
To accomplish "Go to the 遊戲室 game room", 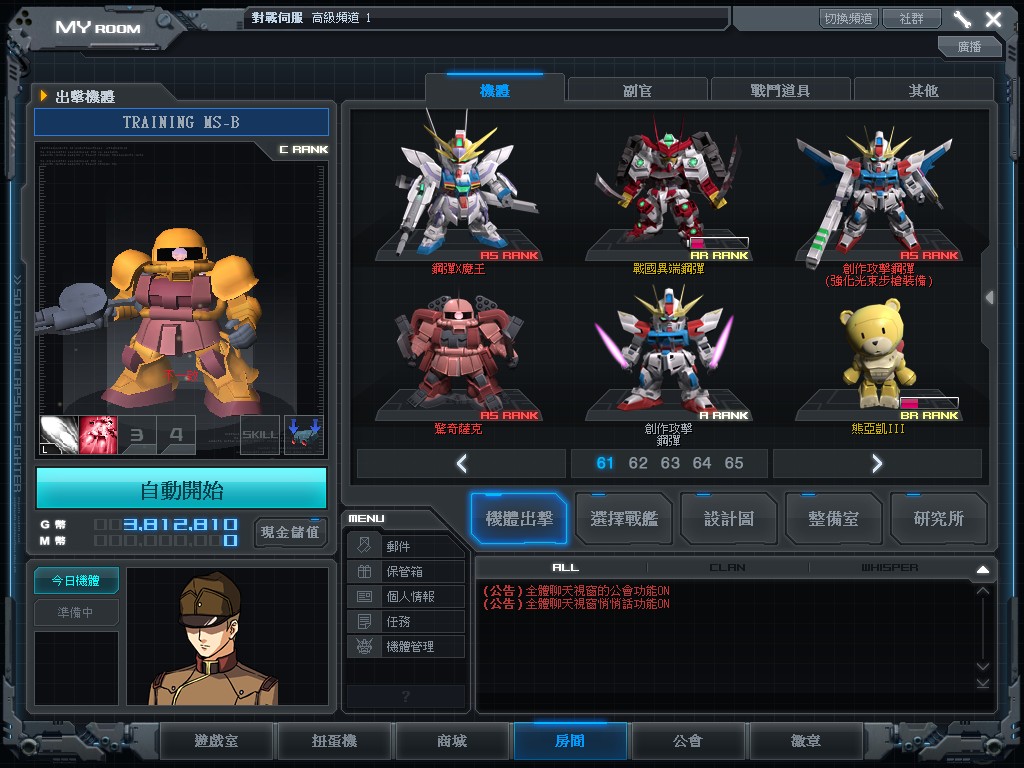I will click(216, 741).
